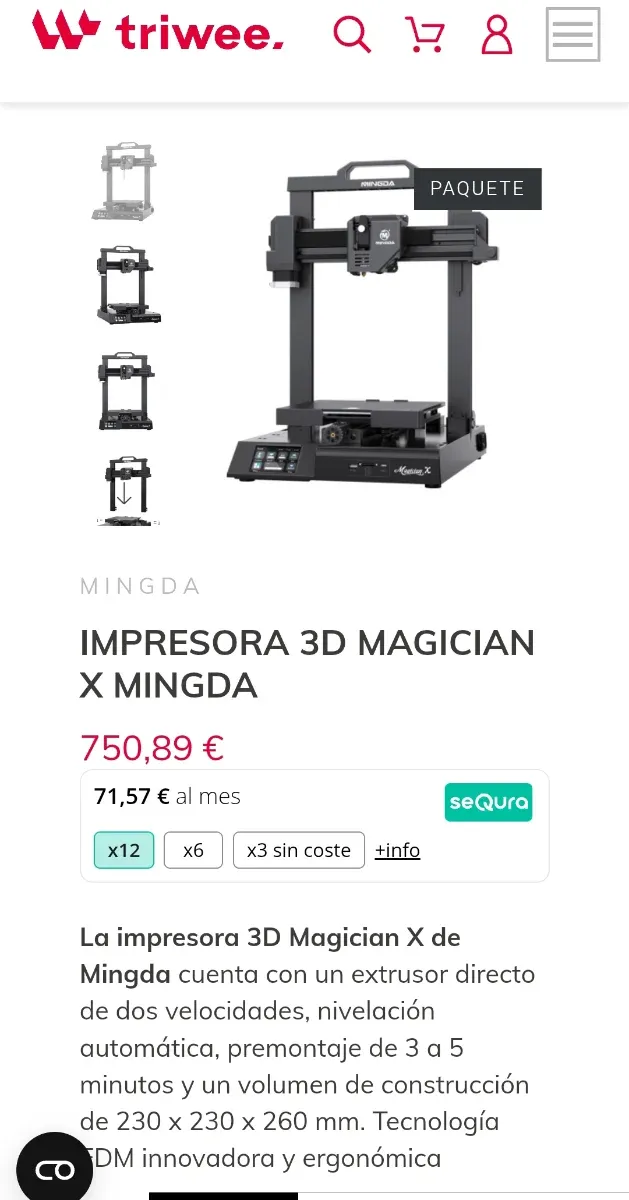This screenshot has height=1200, width=629.
Task: Select the x12 installment option
Action: pos(124,850)
